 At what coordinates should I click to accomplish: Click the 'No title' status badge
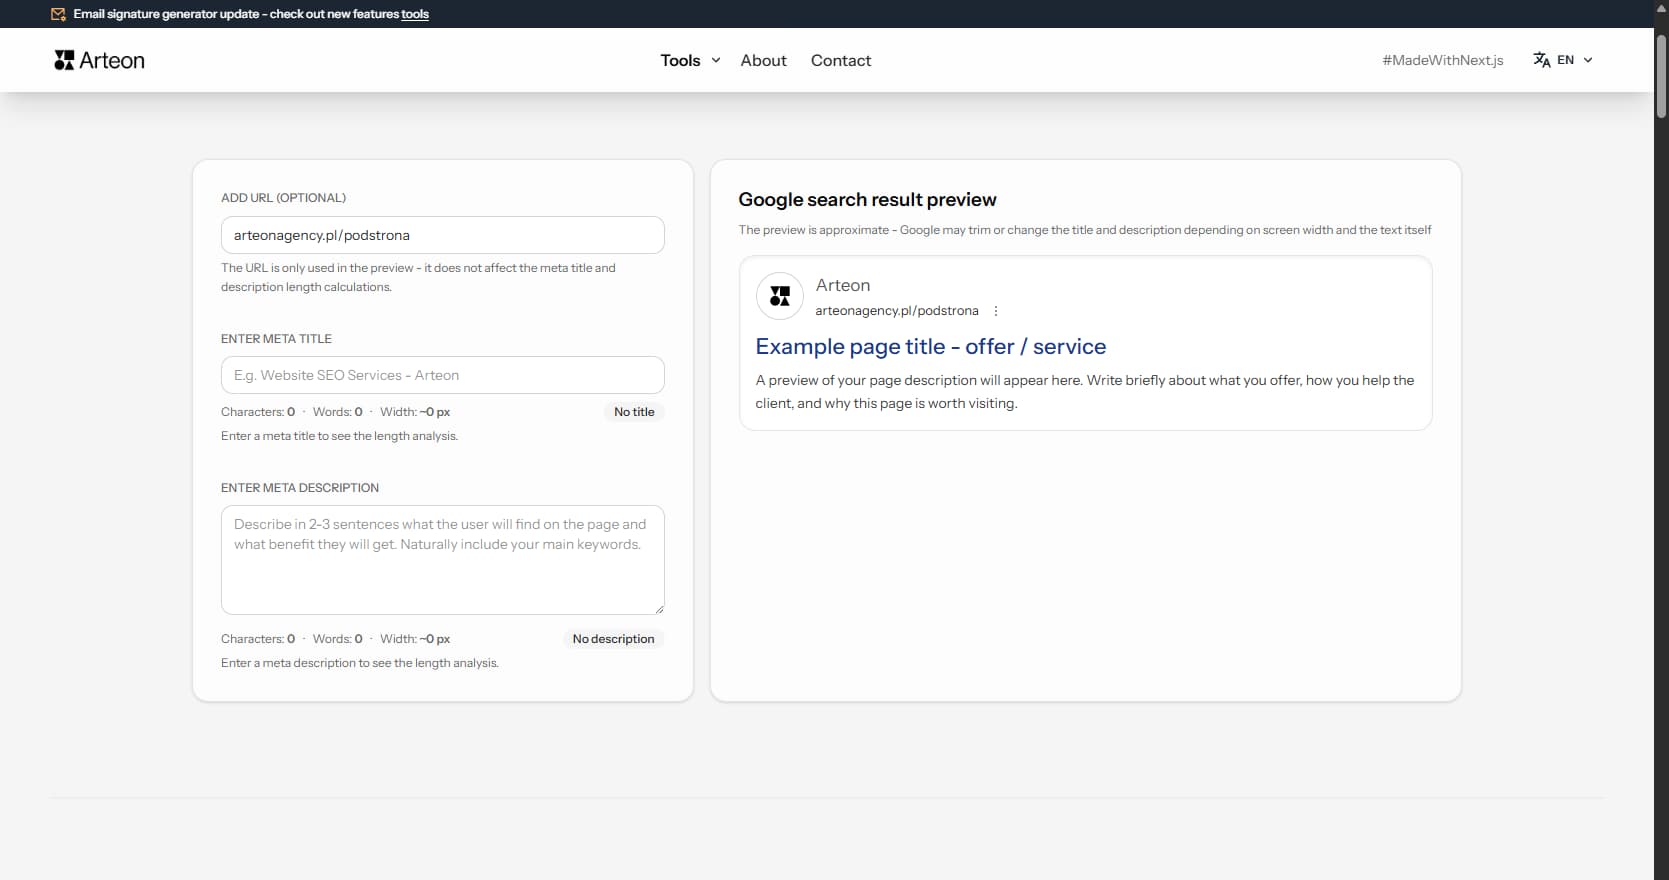point(634,412)
